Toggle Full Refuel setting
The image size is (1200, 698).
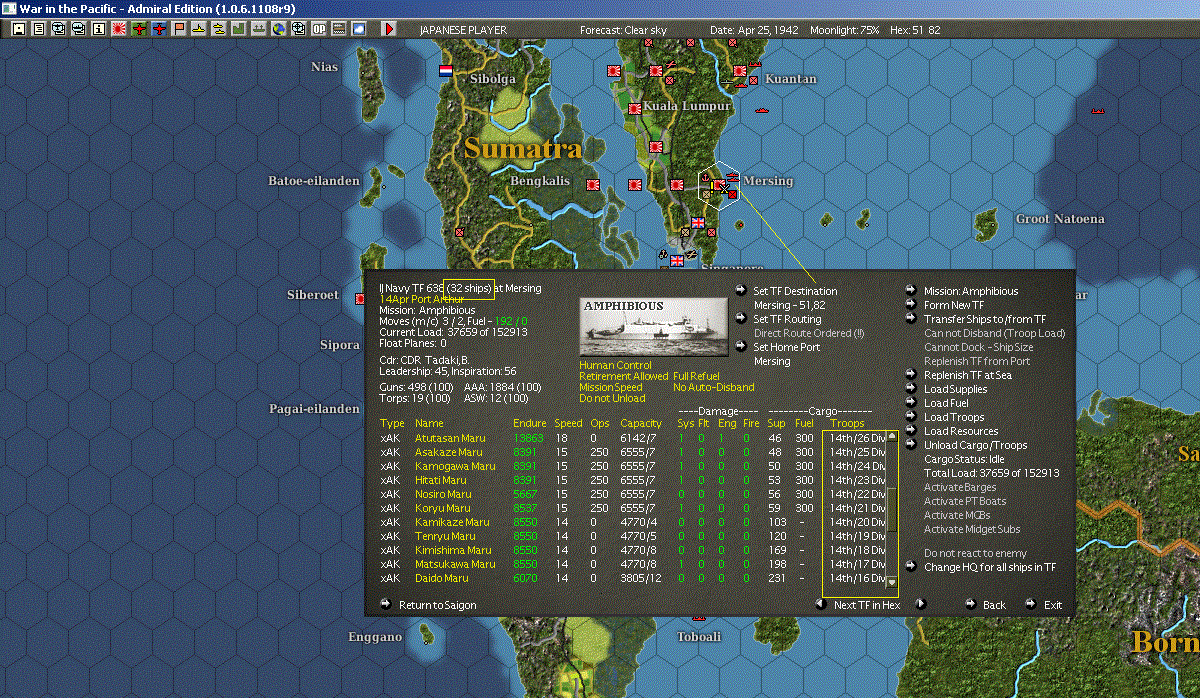(697, 376)
